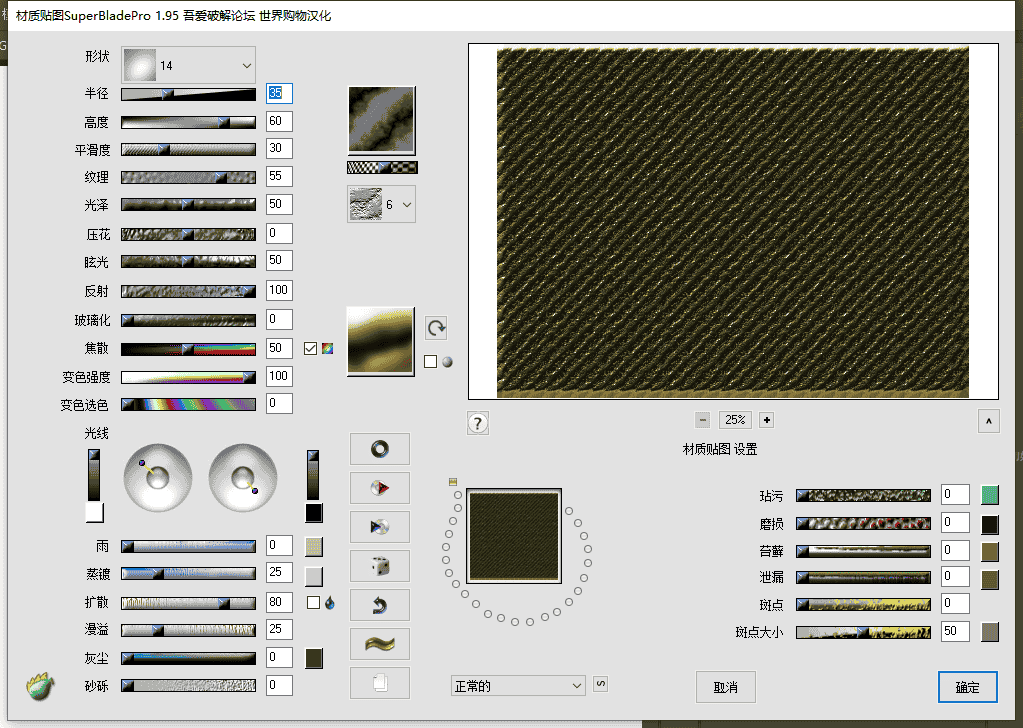
Task: Click the disc button with red arrow
Action: (x=380, y=488)
